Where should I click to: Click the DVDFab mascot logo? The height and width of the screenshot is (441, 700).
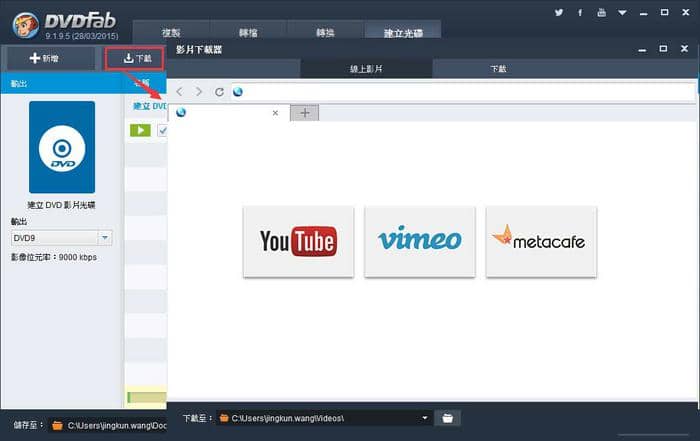click(25, 25)
